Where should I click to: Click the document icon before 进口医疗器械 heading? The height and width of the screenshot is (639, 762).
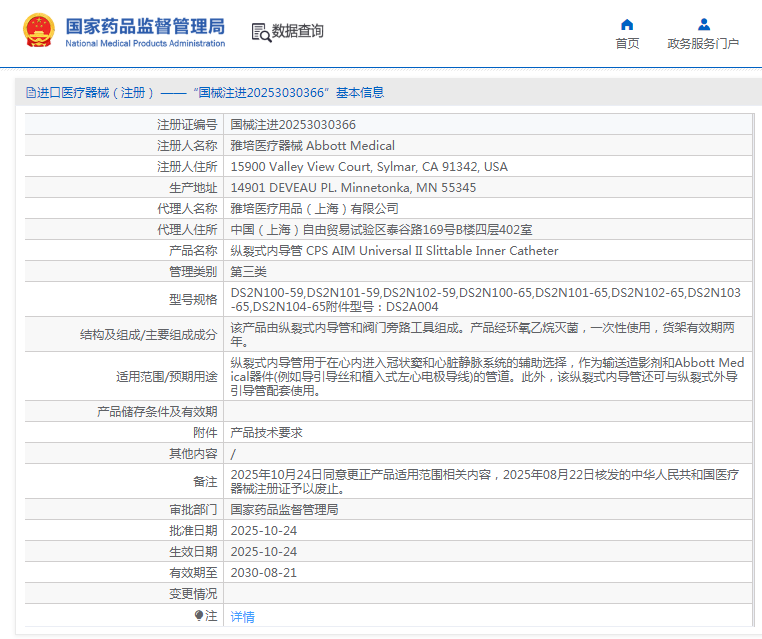(x=30, y=93)
